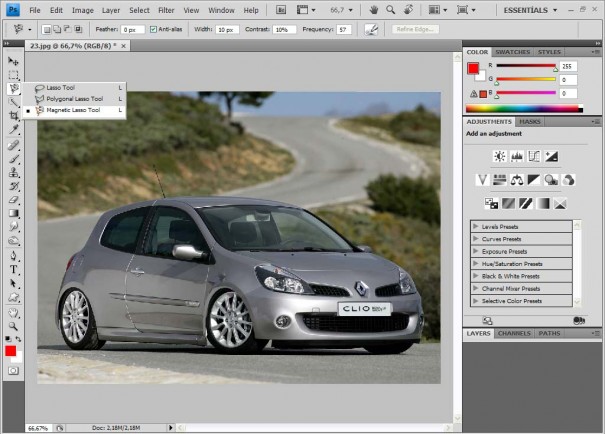Select the Eyedropper tool
Screen dimensions: 605x434
13,129
